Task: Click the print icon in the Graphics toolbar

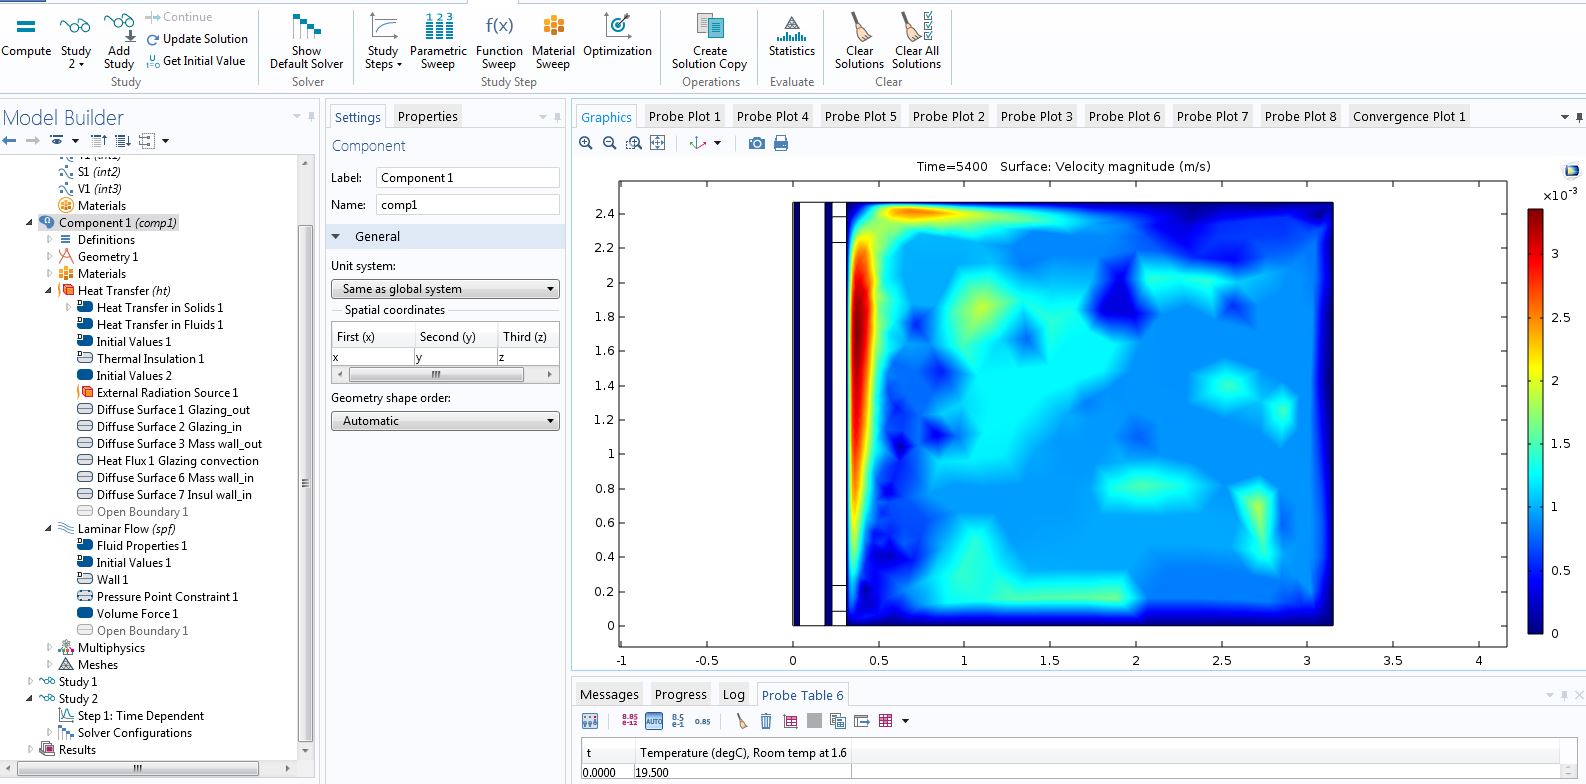Action: (x=781, y=143)
